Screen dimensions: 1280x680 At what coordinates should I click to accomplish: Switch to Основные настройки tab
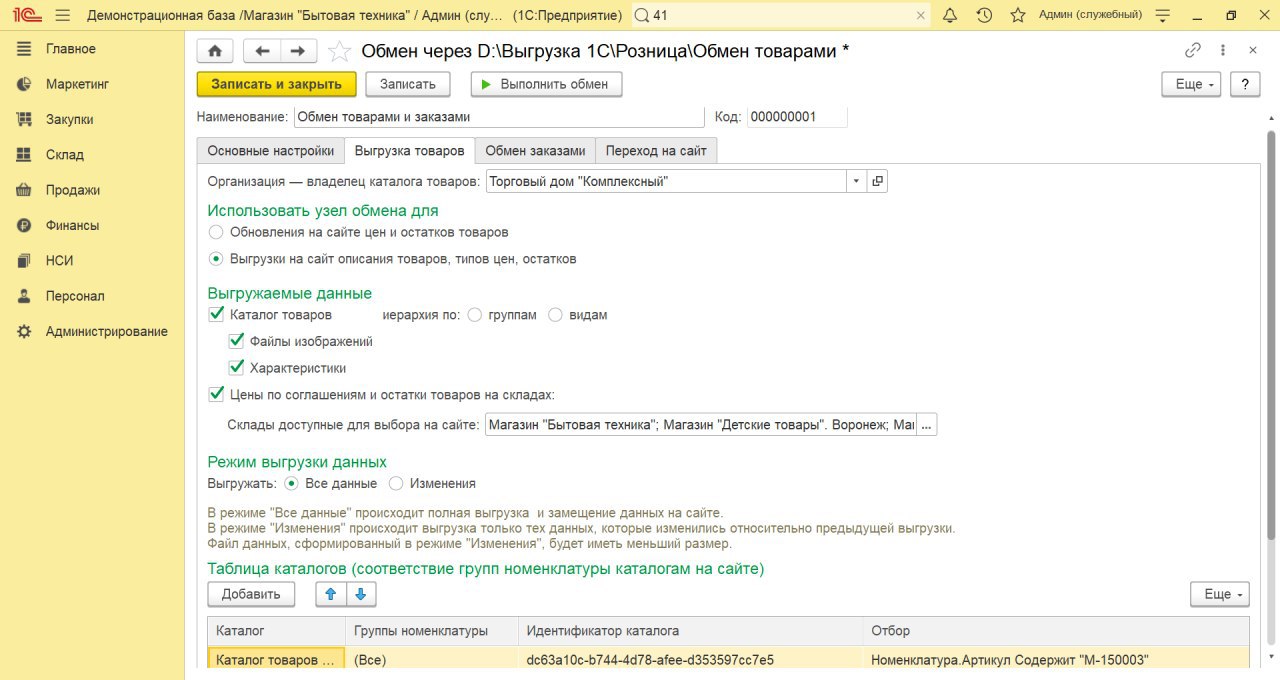click(271, 151)
